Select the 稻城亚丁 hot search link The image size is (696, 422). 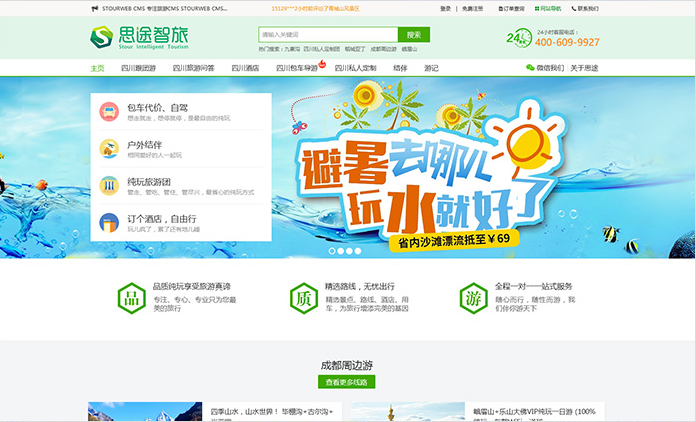pos(355,49)
